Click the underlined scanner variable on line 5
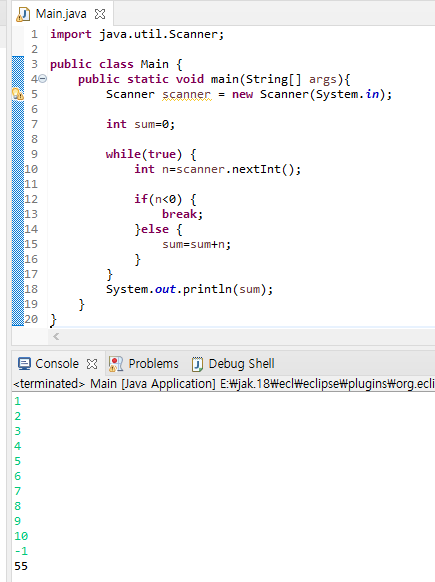Image resolution: width=435 pixels, height=582 pixels. tap(187, 94)
